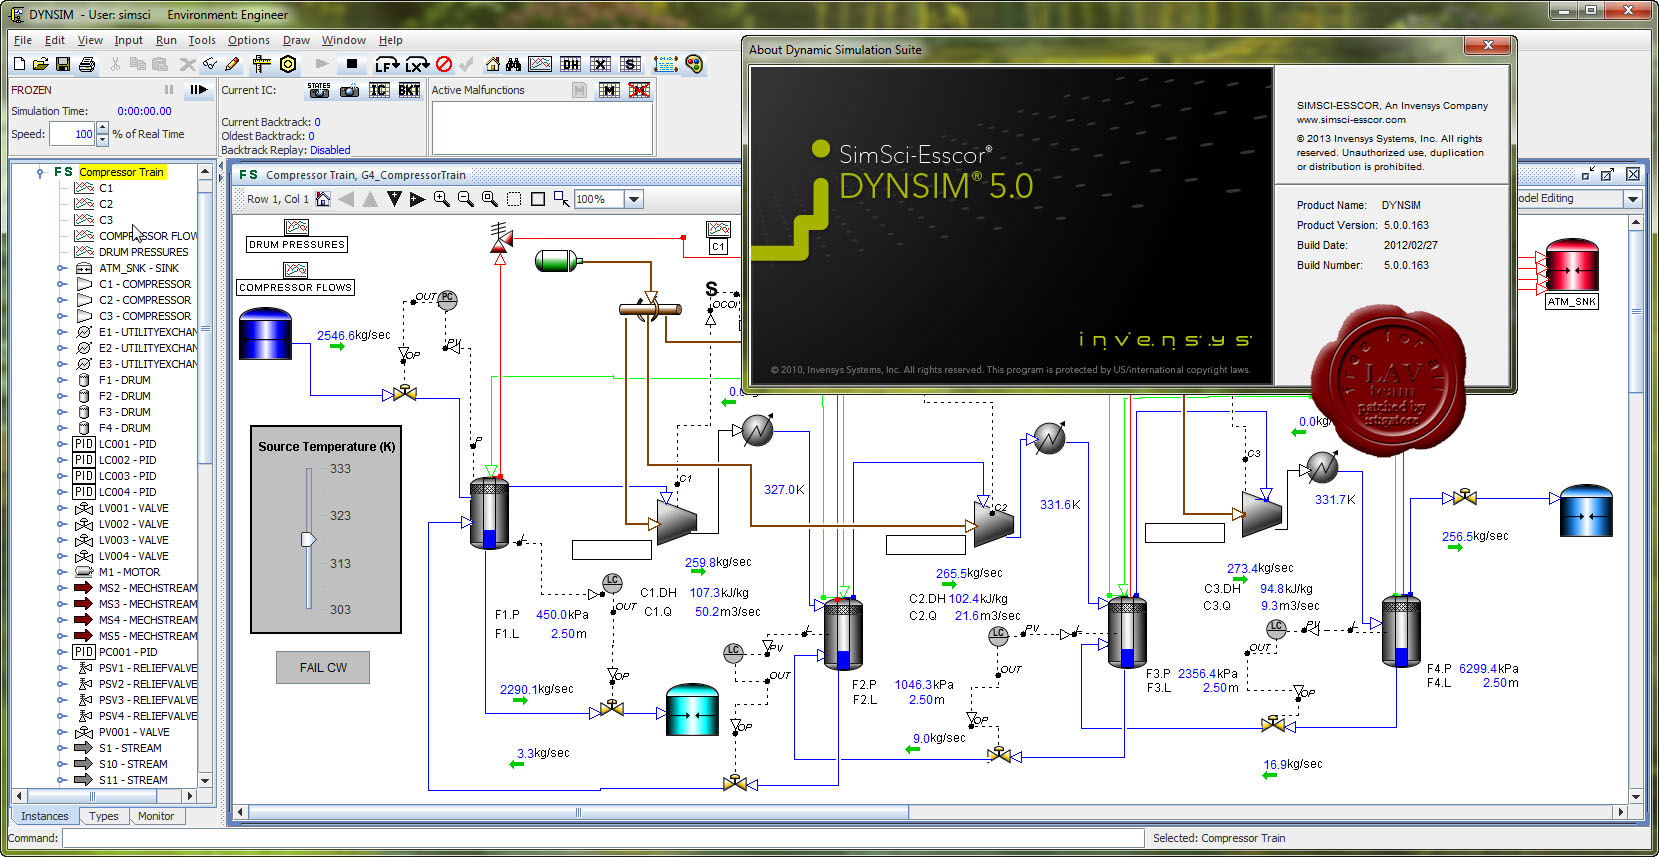
Task: Open the Model Editing mode dropdown arrow
Action: pos(1633,199)
